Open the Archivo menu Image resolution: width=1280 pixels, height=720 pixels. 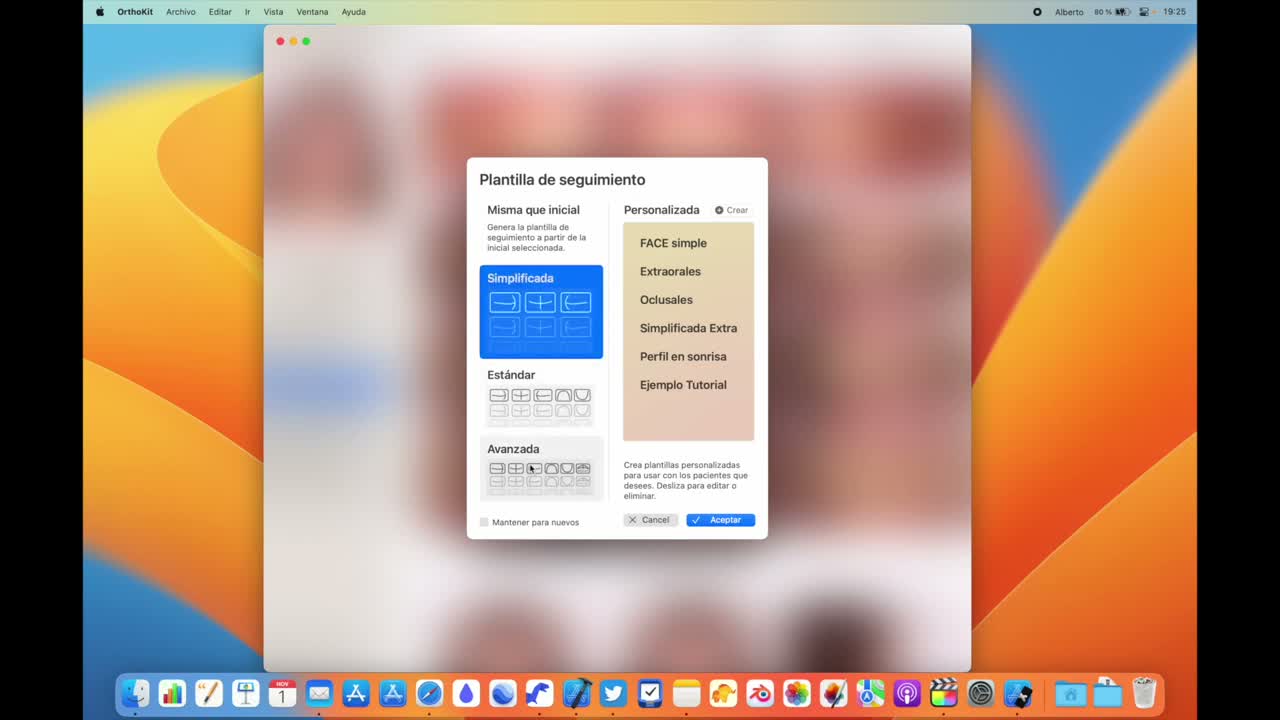click(181, 12)
